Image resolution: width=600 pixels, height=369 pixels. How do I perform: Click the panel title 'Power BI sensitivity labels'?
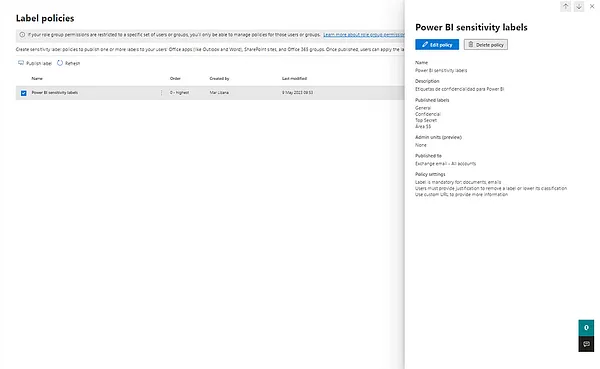471,27
